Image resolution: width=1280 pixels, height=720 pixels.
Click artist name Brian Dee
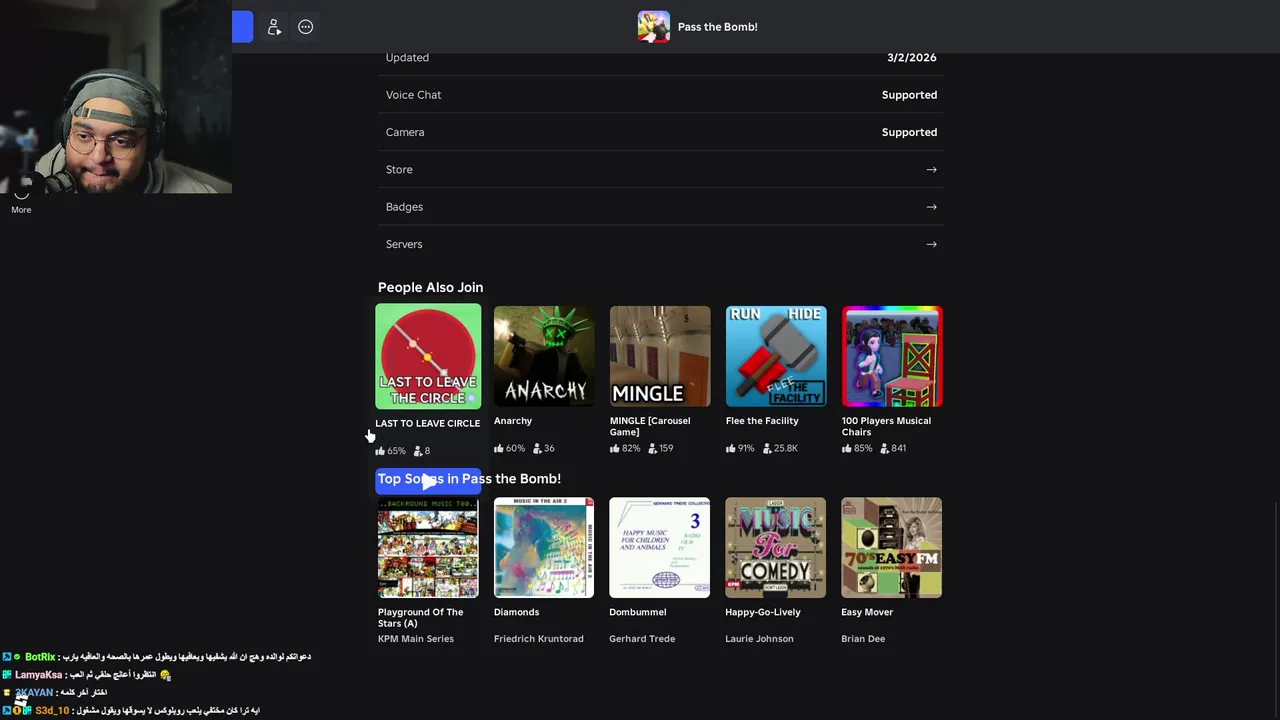pyautogui.click(x=863, y=639)
